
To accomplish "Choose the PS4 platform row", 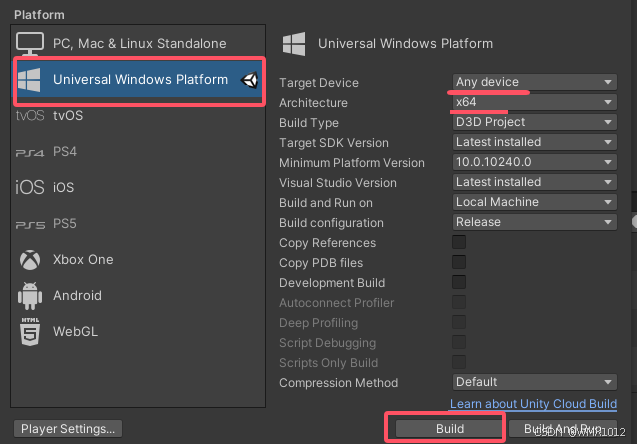I will pyautogui.click(x=138, y=152).
